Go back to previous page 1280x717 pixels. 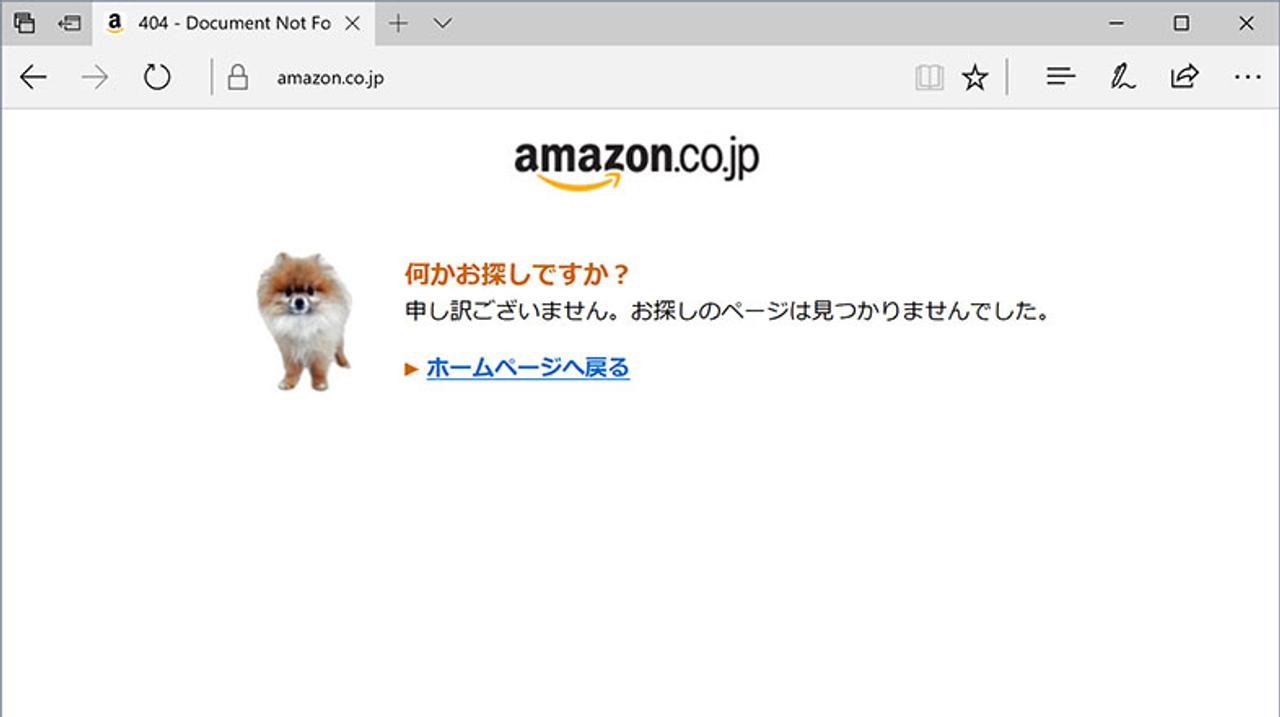coord(33,77)
